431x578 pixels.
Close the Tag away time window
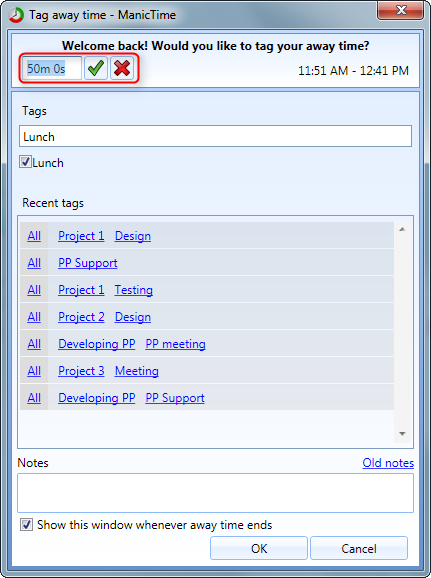pos(400,10)
